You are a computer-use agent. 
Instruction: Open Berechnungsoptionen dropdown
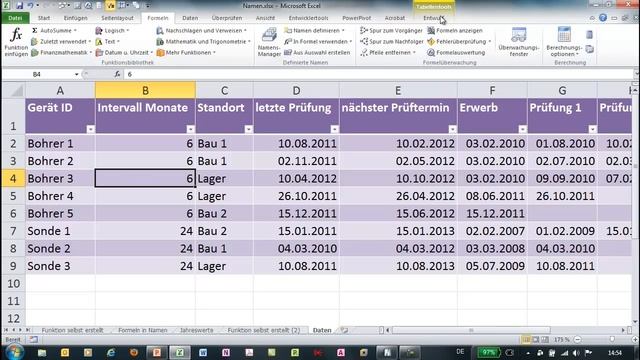pos(564,42)
